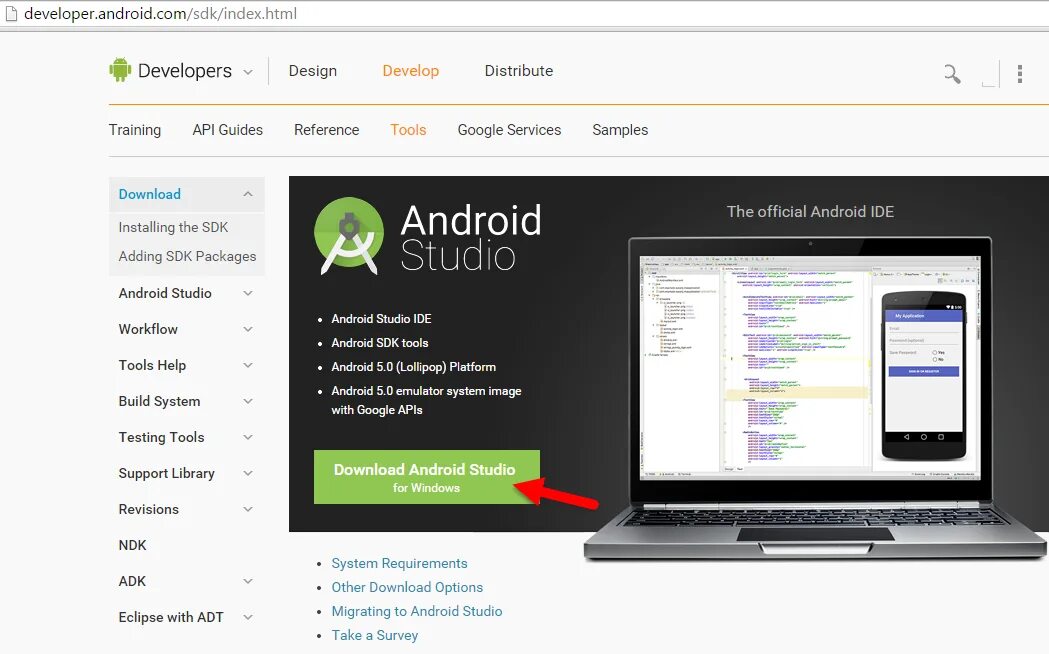The height and width of the screenshot is (654, 1049).
Task: Go to the Training section
Action: click(x=135, y=130)
